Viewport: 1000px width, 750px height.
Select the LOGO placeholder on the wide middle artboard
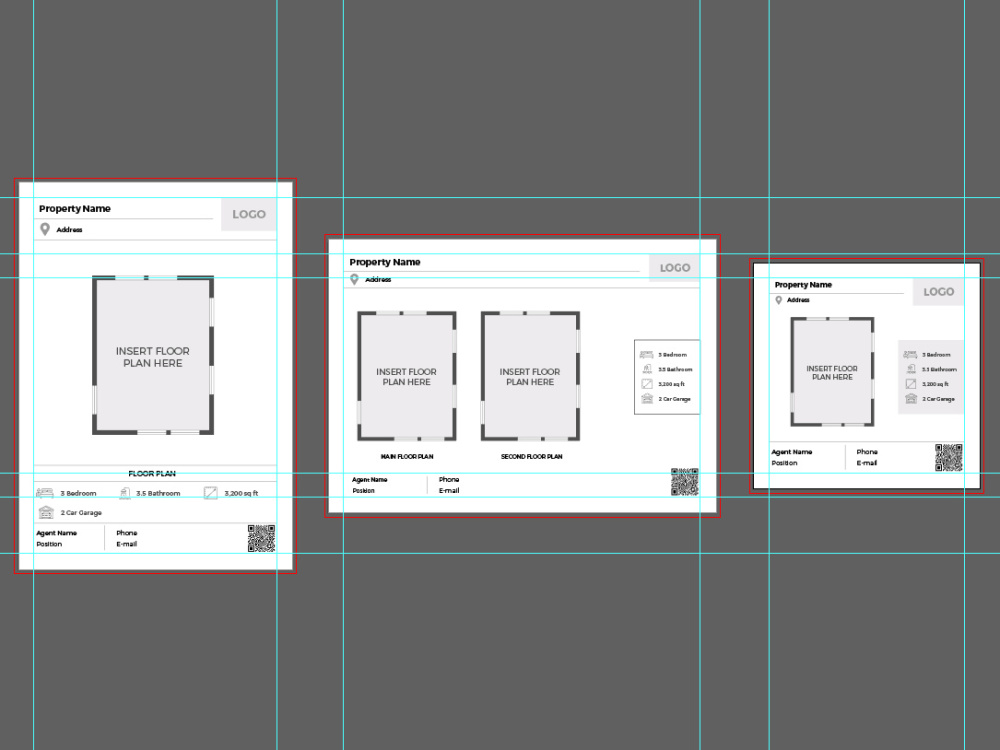[x=675, y=268]
